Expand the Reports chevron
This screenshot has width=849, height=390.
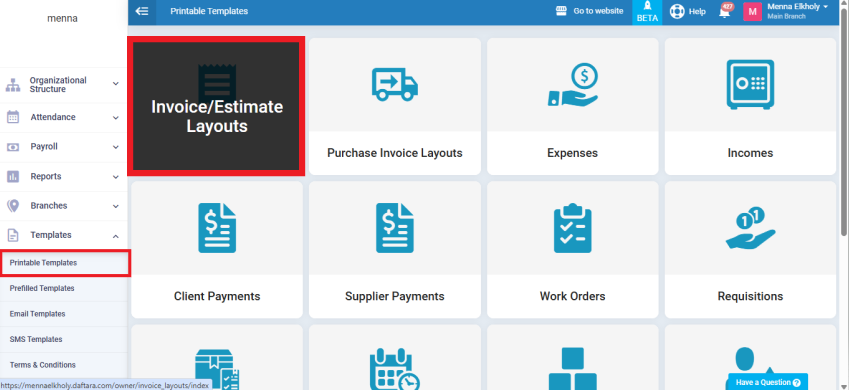click(115, 177)
